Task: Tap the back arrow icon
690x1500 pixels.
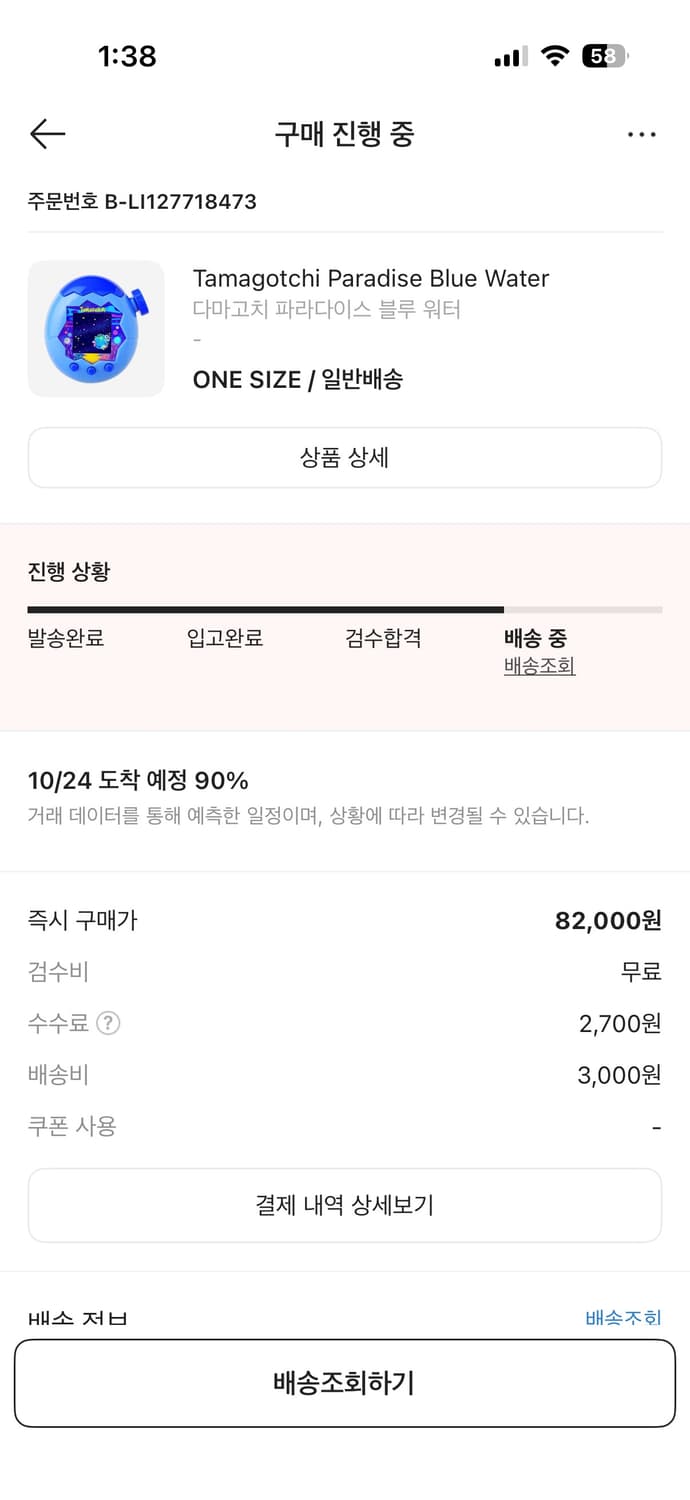Action: 47,134
